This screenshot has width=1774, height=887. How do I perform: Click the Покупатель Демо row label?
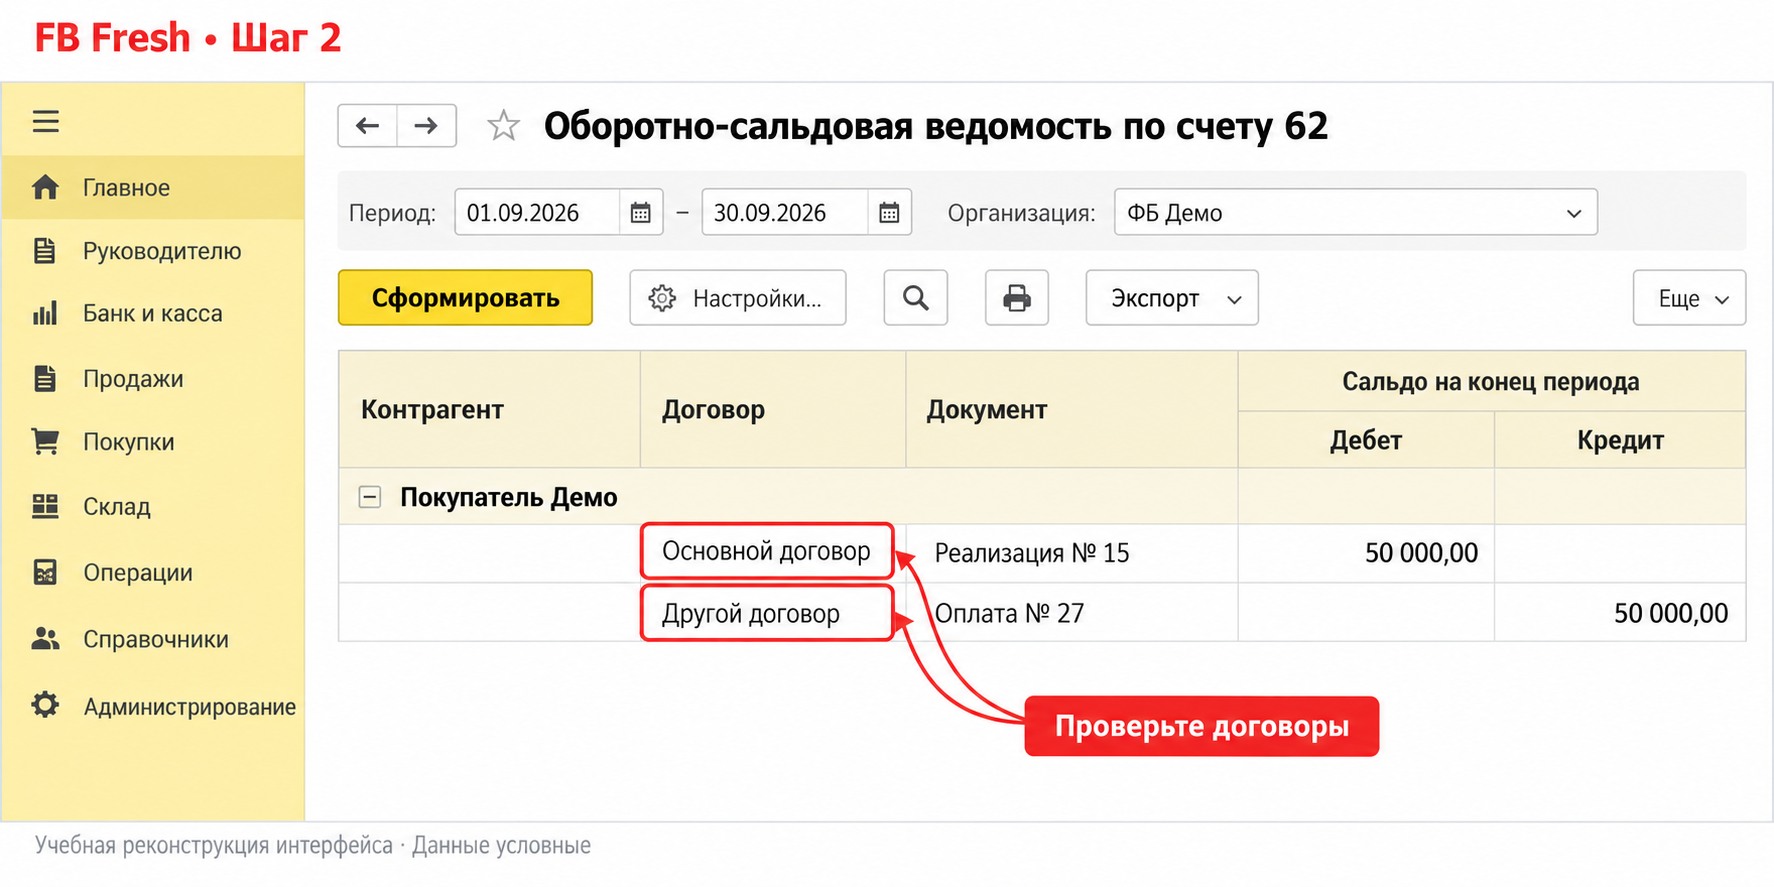(509, 497)
